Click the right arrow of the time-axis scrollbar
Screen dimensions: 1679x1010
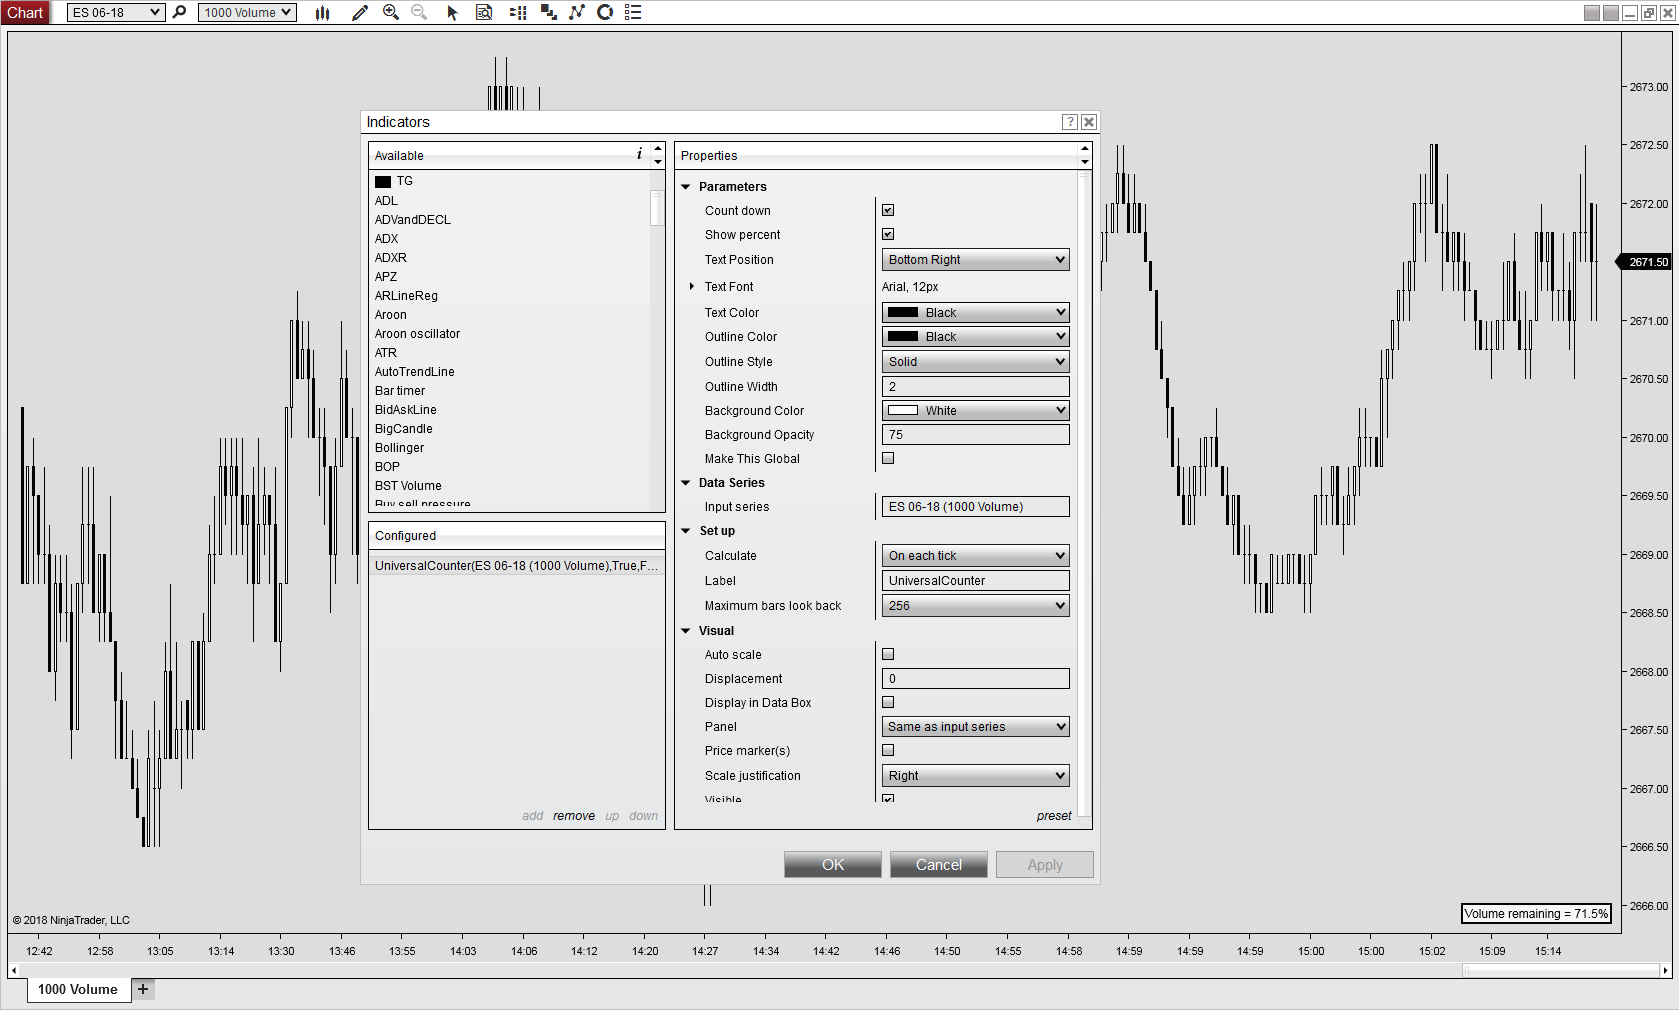click(1666, 970)
